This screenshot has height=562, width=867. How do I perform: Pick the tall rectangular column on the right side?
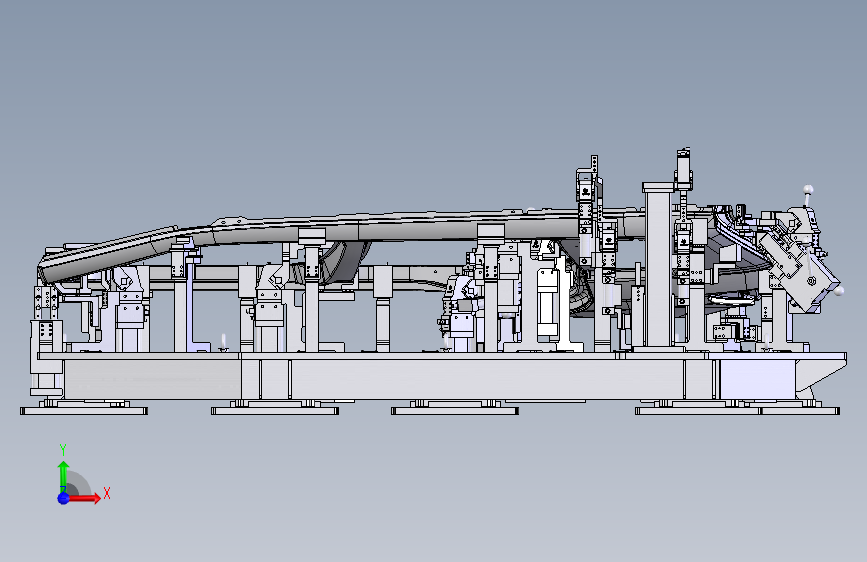659,266
